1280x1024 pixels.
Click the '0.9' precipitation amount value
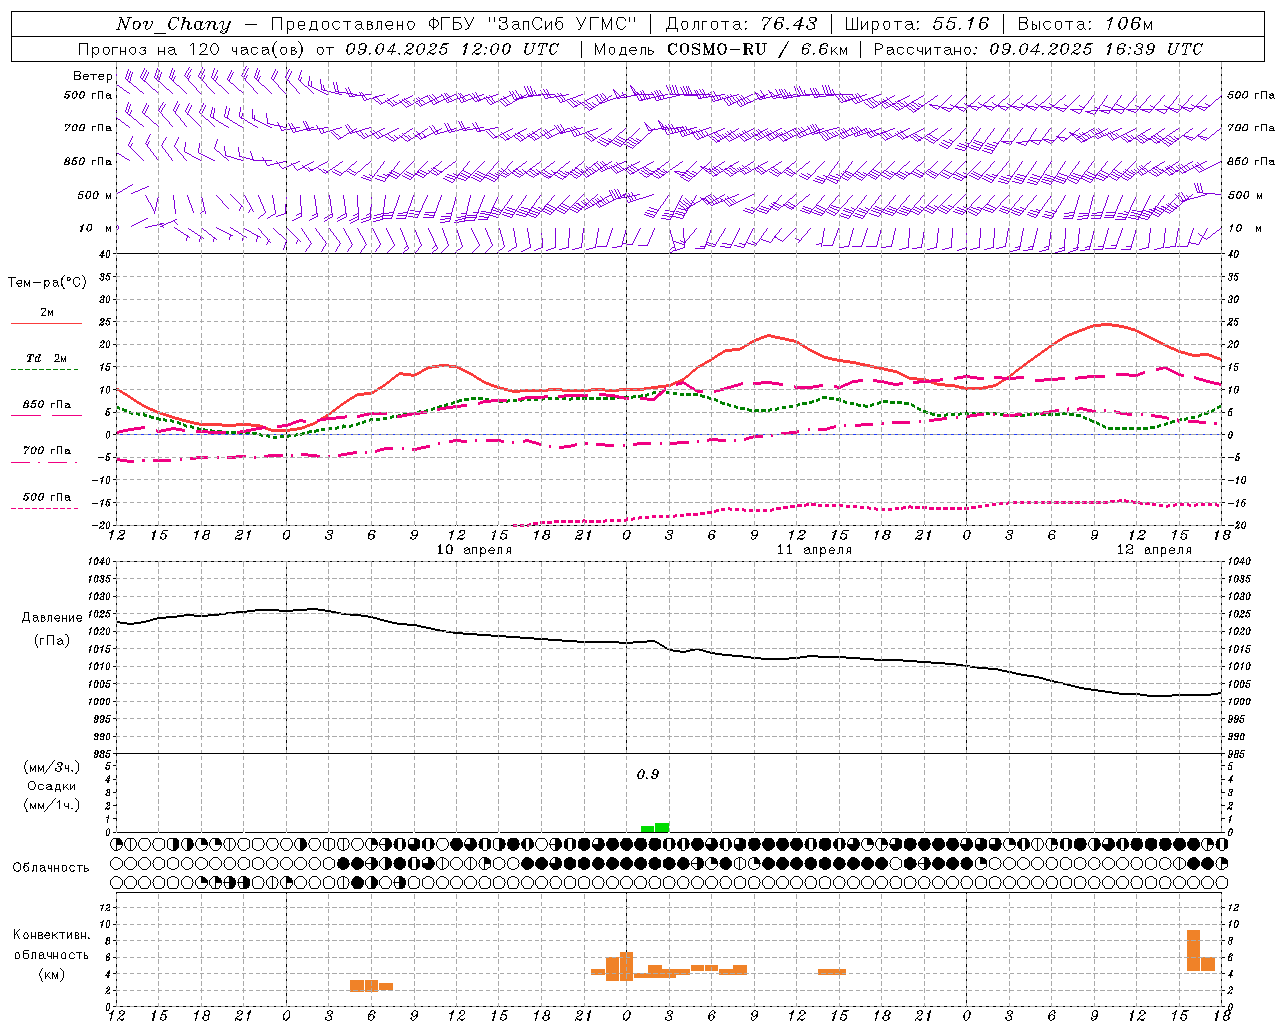[x=648, y=775]
